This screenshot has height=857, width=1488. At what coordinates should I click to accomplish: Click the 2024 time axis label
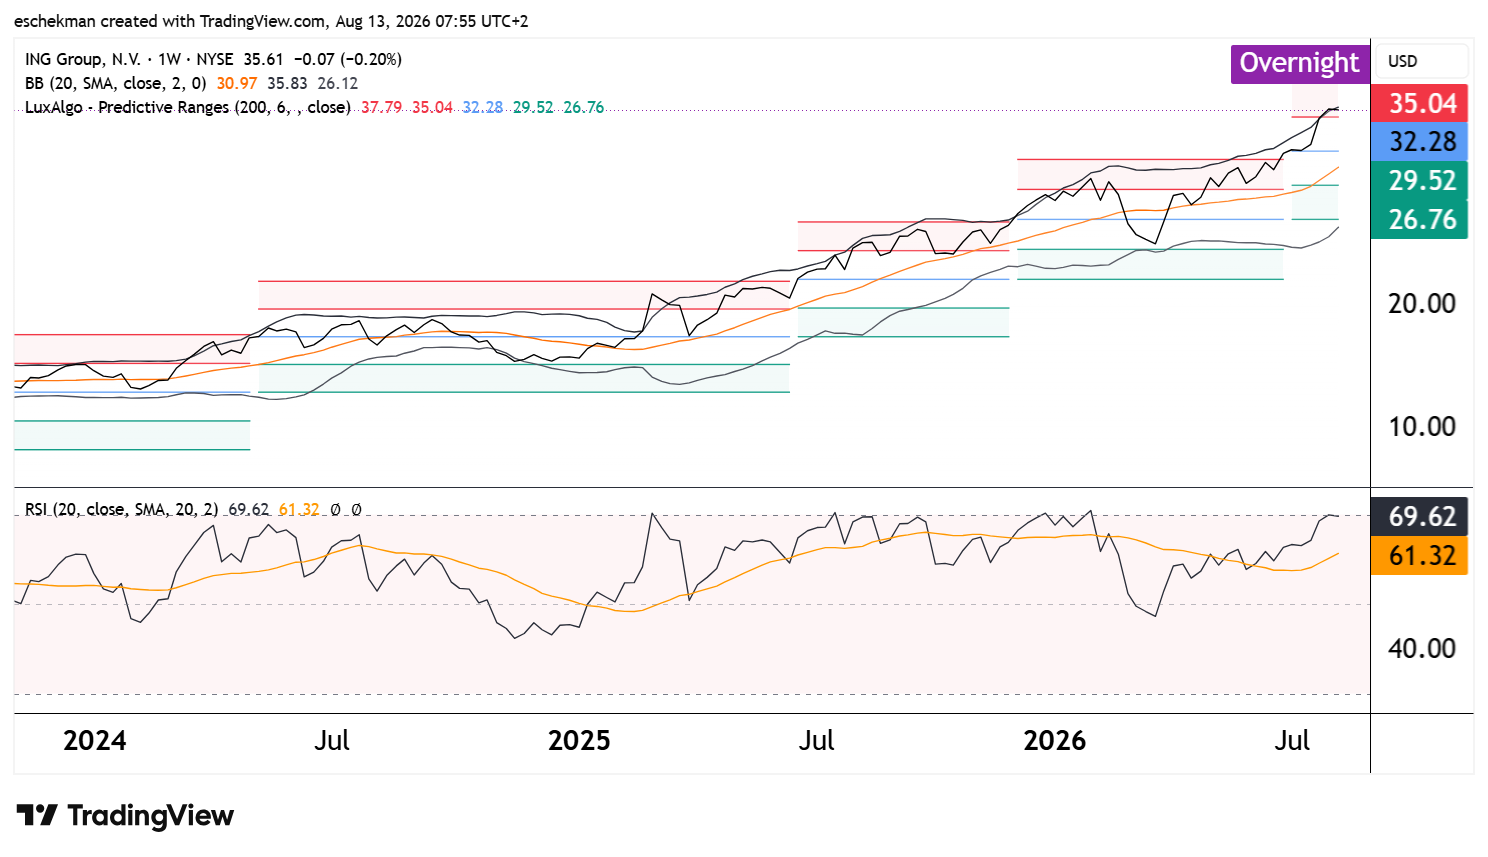[x=95, y=741]
